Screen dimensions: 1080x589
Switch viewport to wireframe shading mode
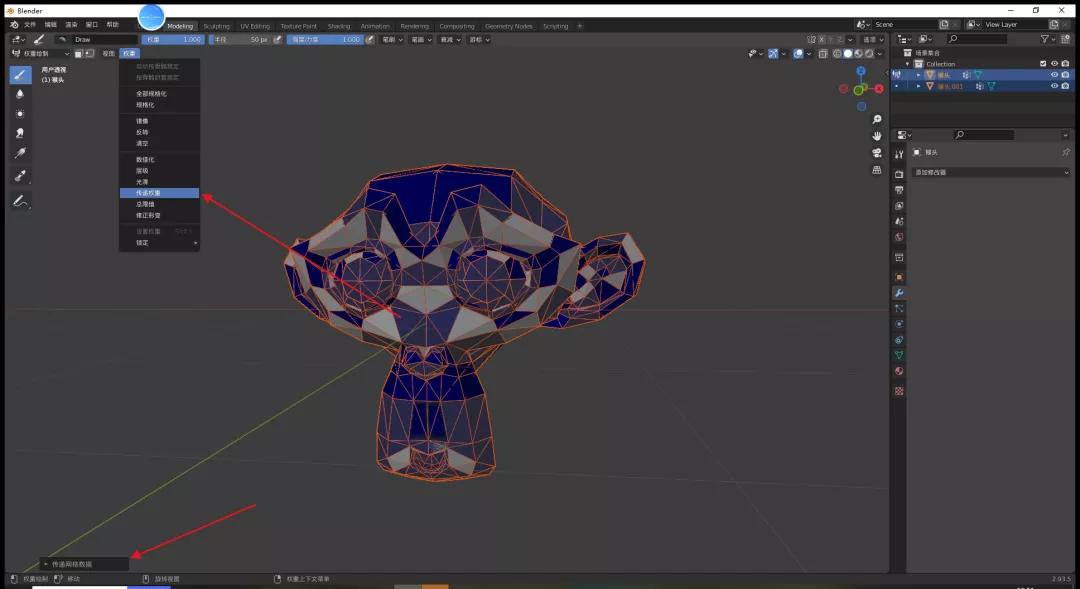(x=838, y=53)
